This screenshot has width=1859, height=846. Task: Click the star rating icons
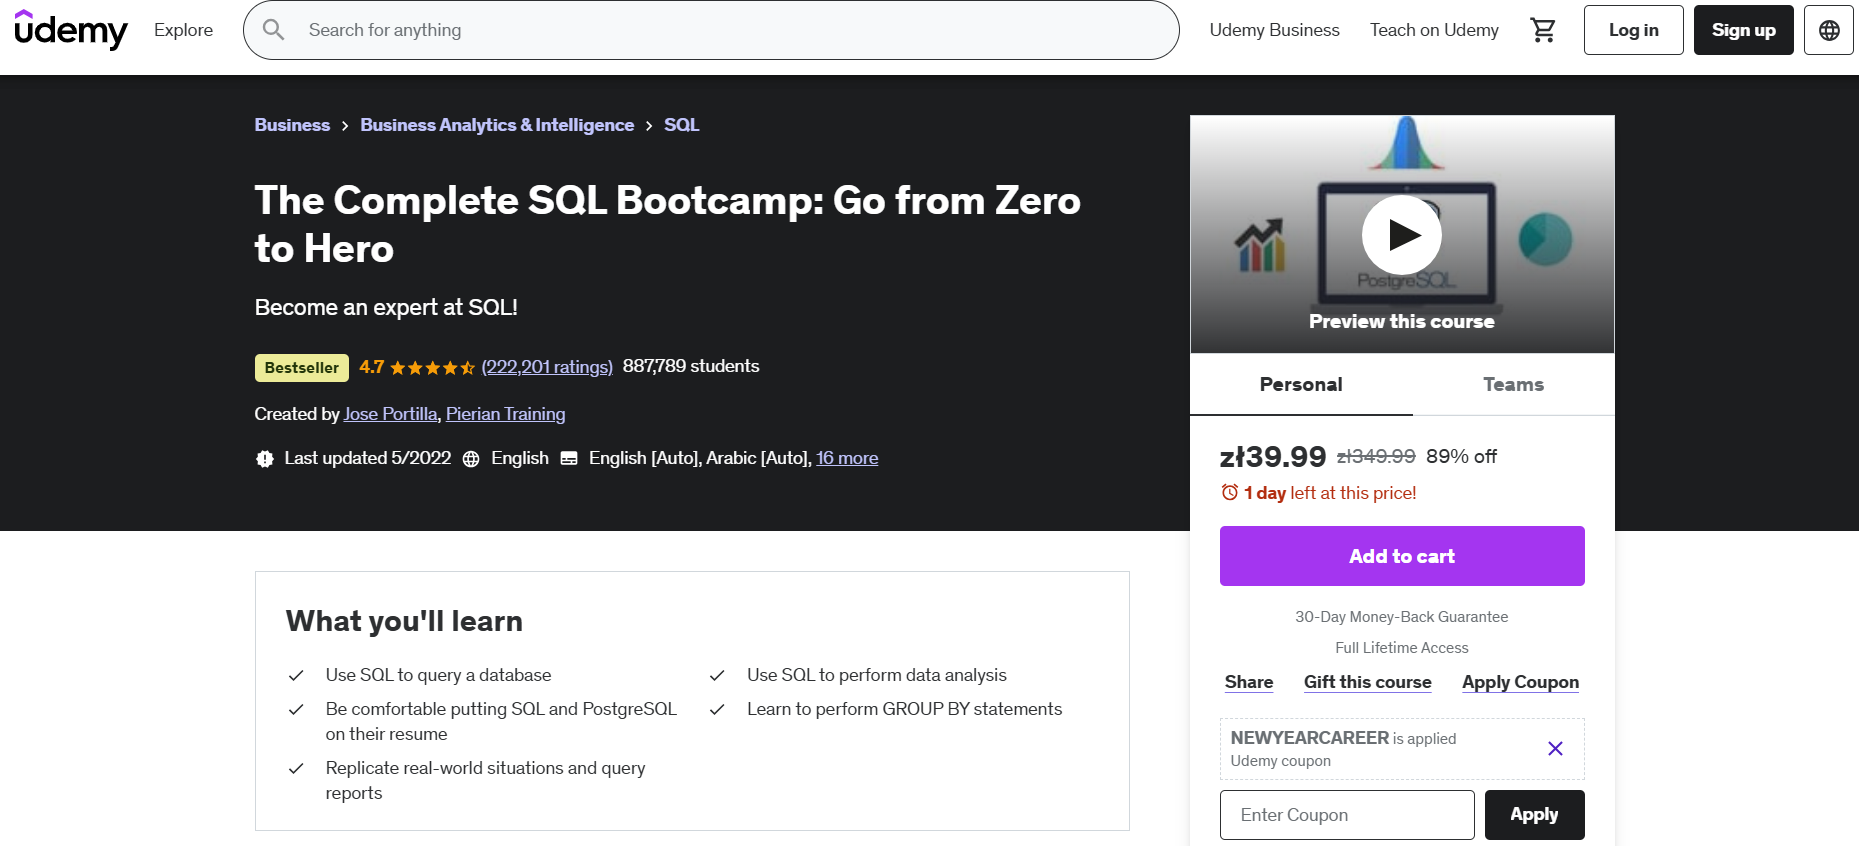tap(432, 368)
